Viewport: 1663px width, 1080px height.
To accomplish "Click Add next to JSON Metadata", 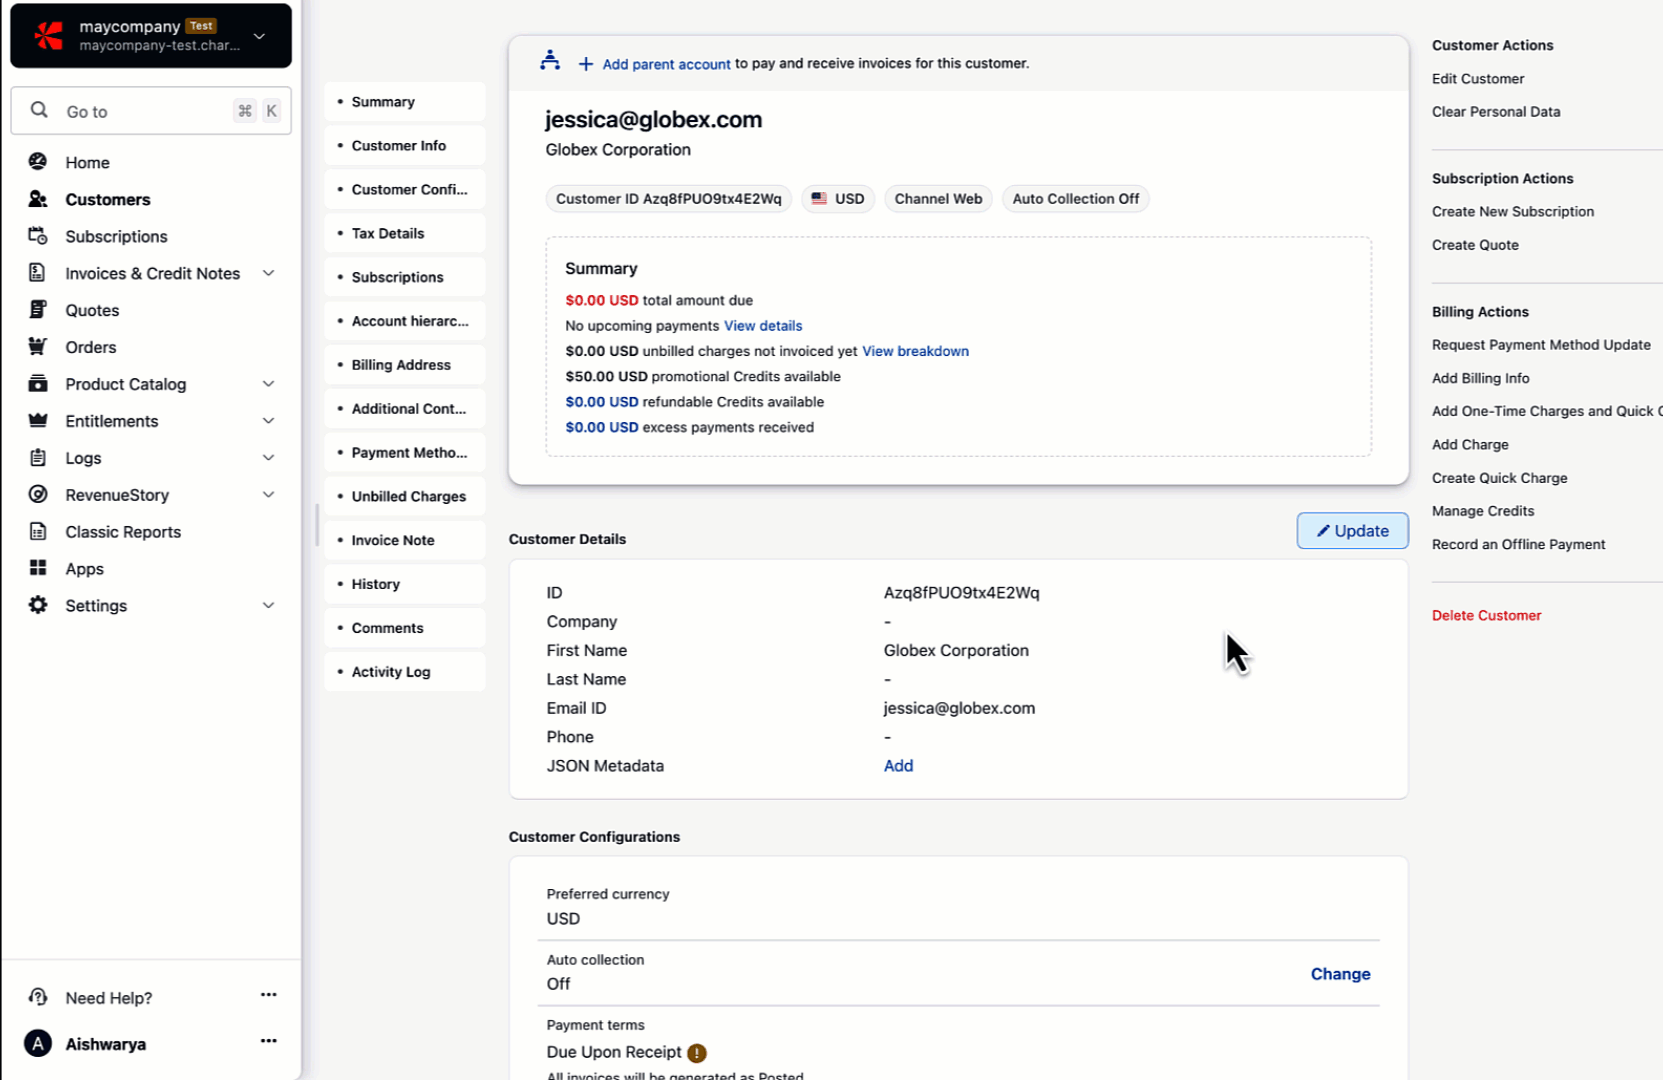I will (898, 766).
